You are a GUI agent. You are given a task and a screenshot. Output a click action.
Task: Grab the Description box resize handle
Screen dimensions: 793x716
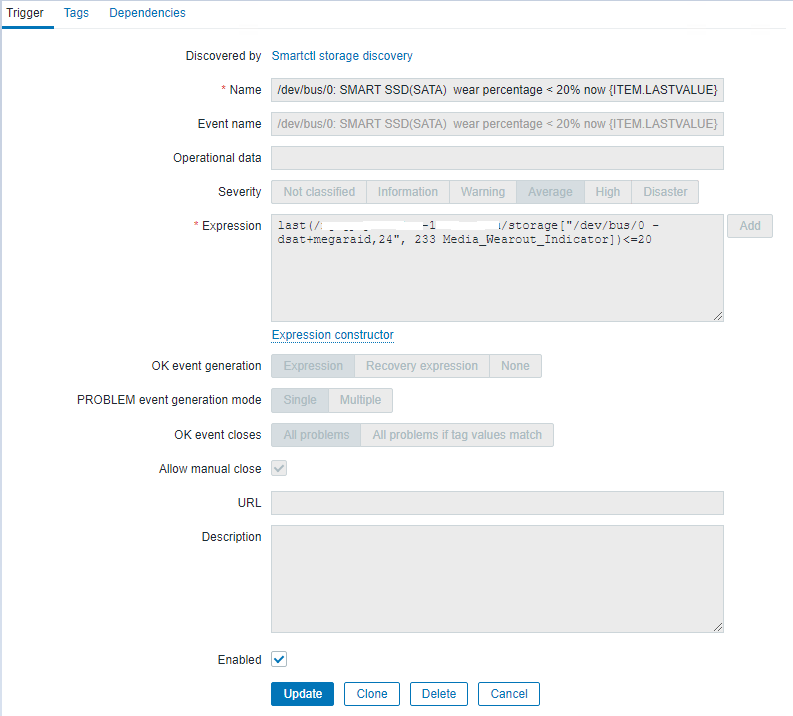click(718, 627)
